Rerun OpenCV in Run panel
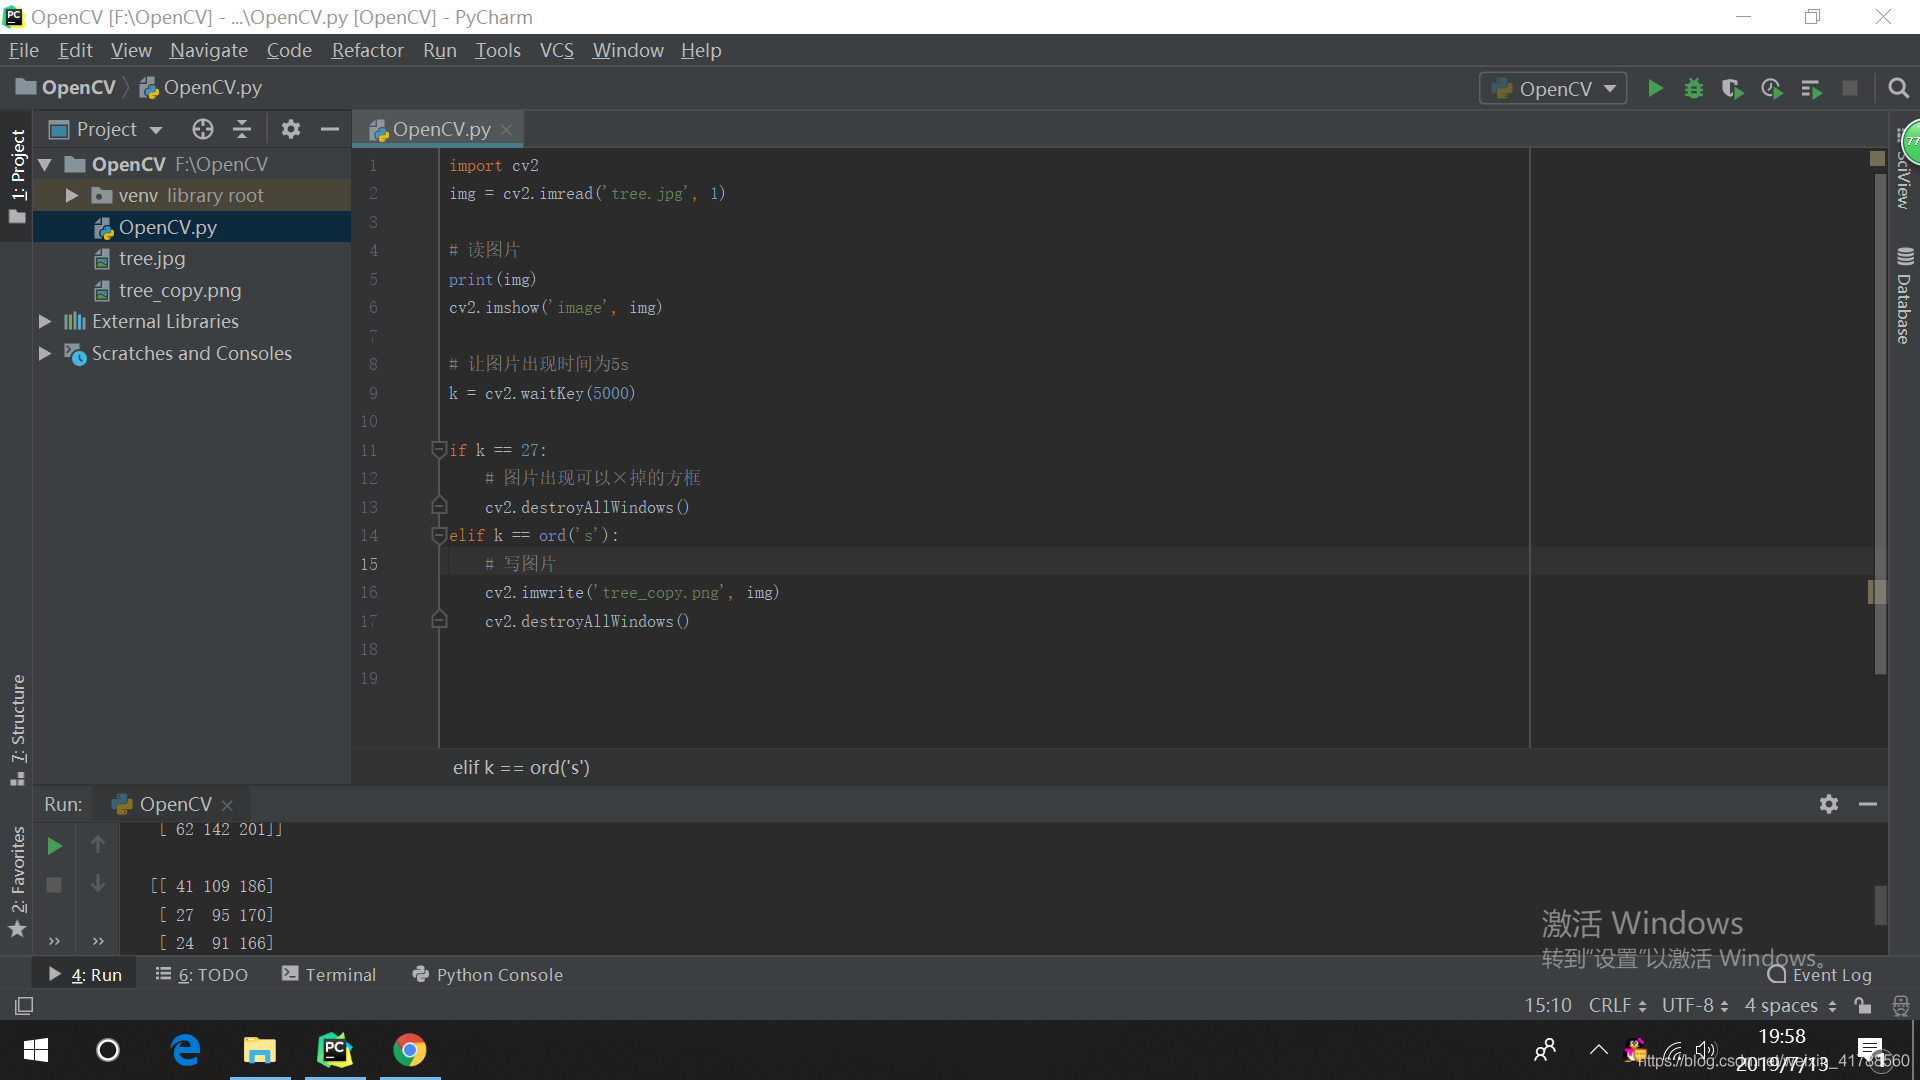1920x1080 pixels. 55,846
